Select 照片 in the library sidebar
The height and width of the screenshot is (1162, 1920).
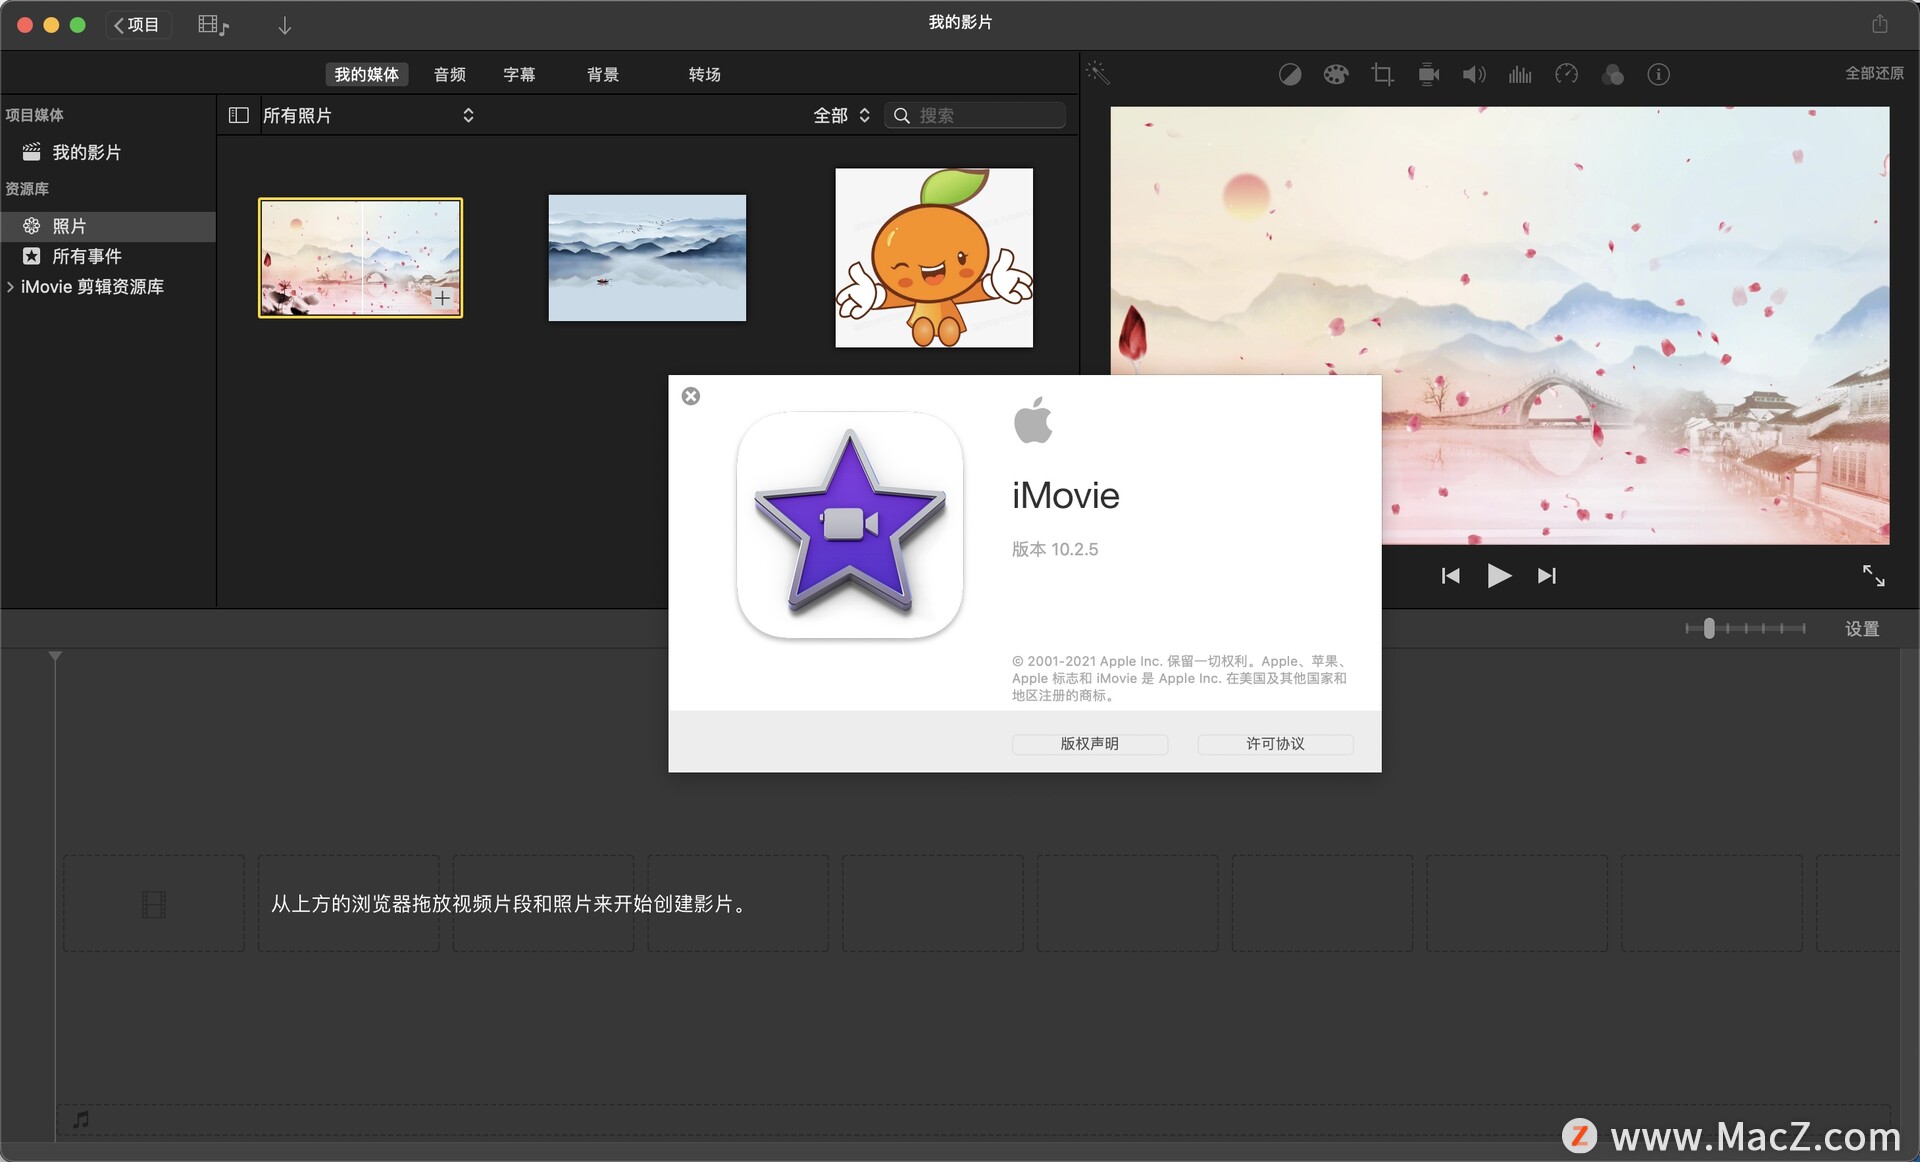tap(108, 226)
